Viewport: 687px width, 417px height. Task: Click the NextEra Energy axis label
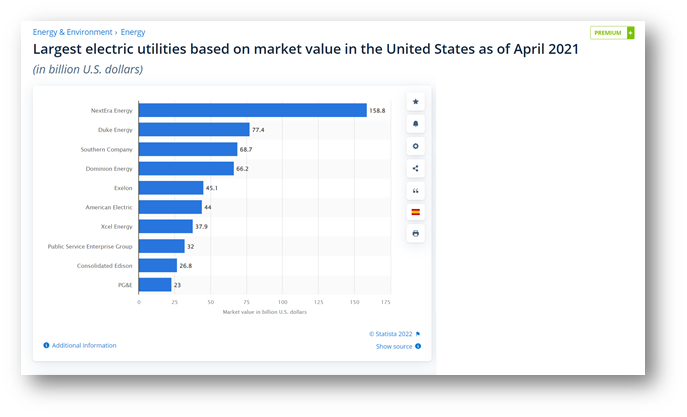click(111, 111)
